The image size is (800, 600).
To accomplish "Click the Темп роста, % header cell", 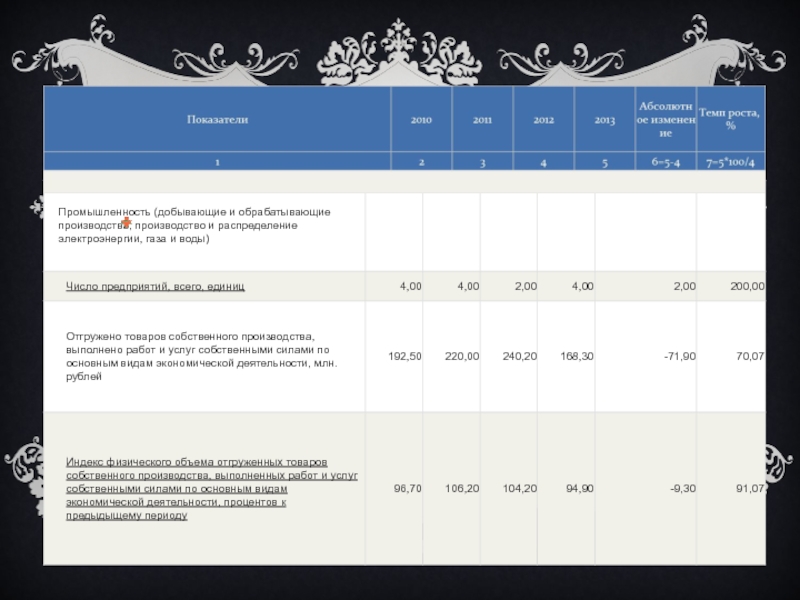I will [x=729, y=119].
